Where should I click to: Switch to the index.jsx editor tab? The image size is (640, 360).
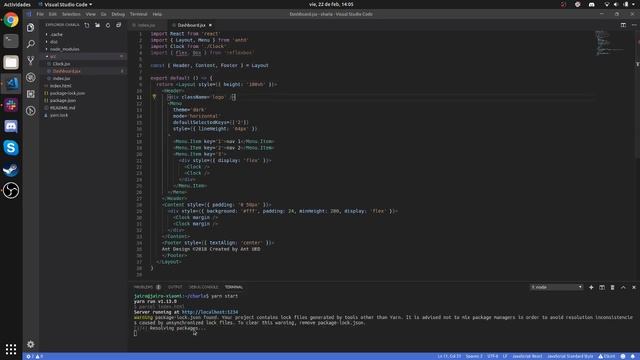pos(146,25)
